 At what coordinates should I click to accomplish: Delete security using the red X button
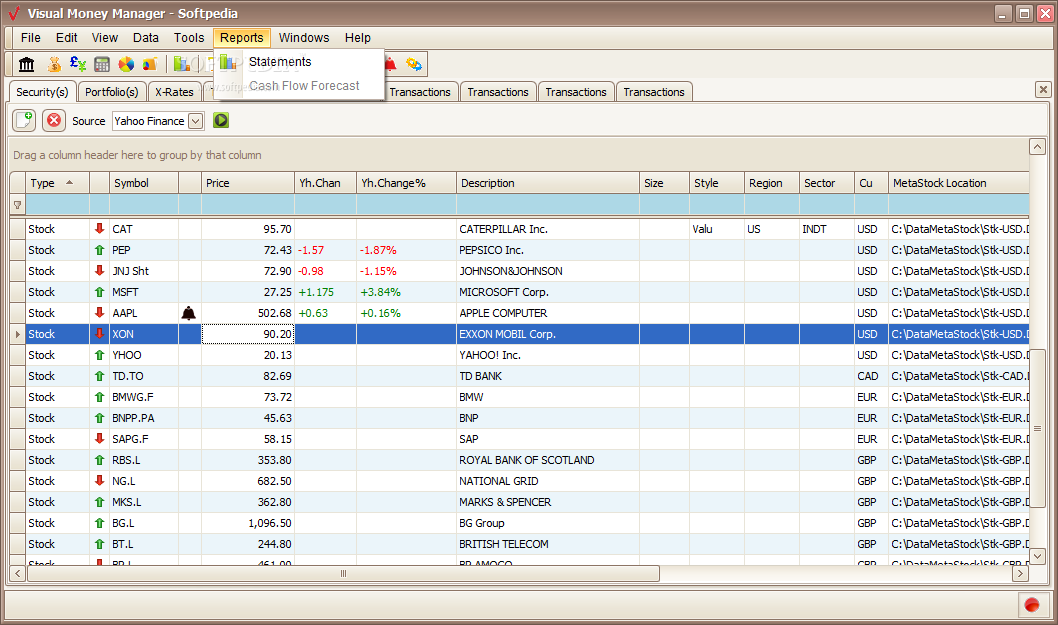click(54, 121)
